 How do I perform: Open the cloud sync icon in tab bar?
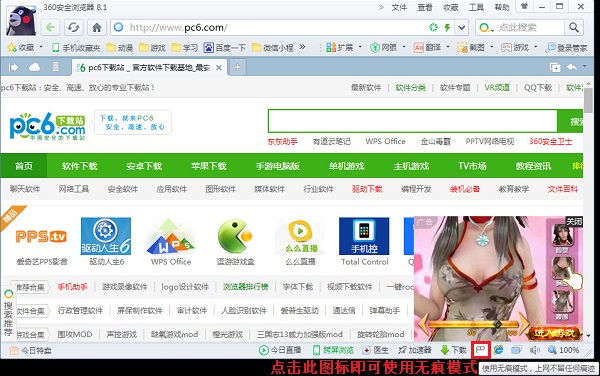coord(34,67)
